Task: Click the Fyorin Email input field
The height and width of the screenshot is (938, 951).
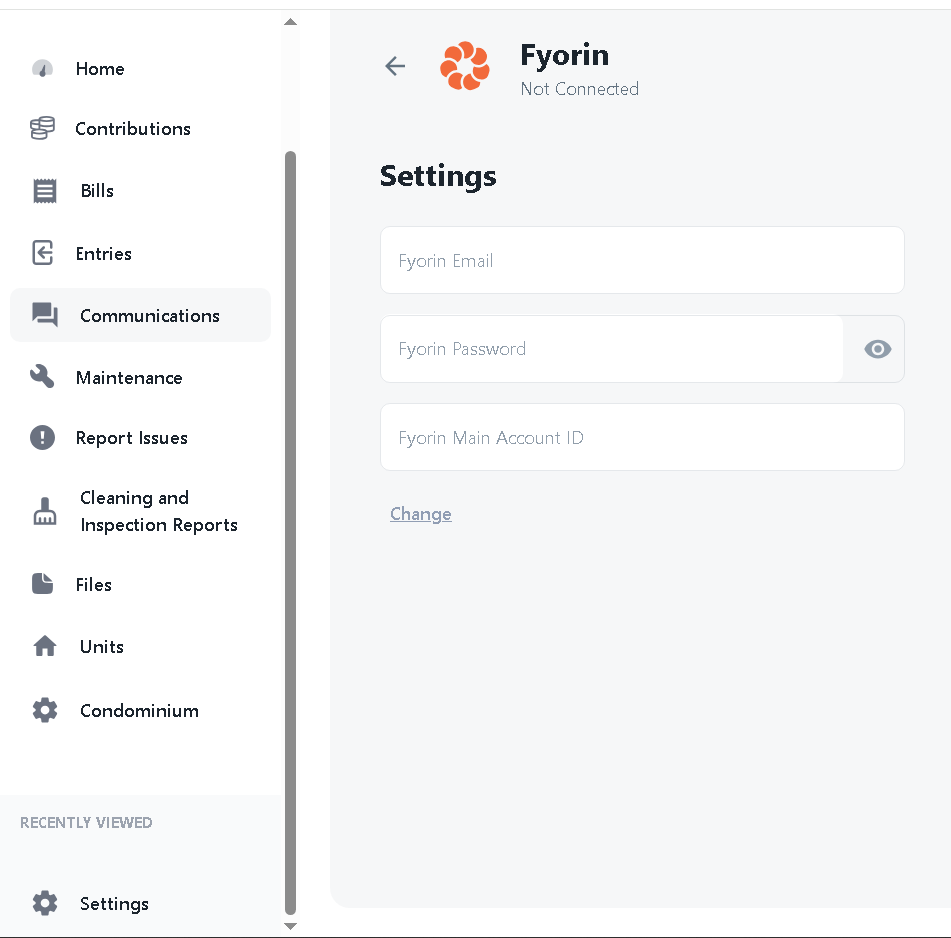Action: (642, 260)
